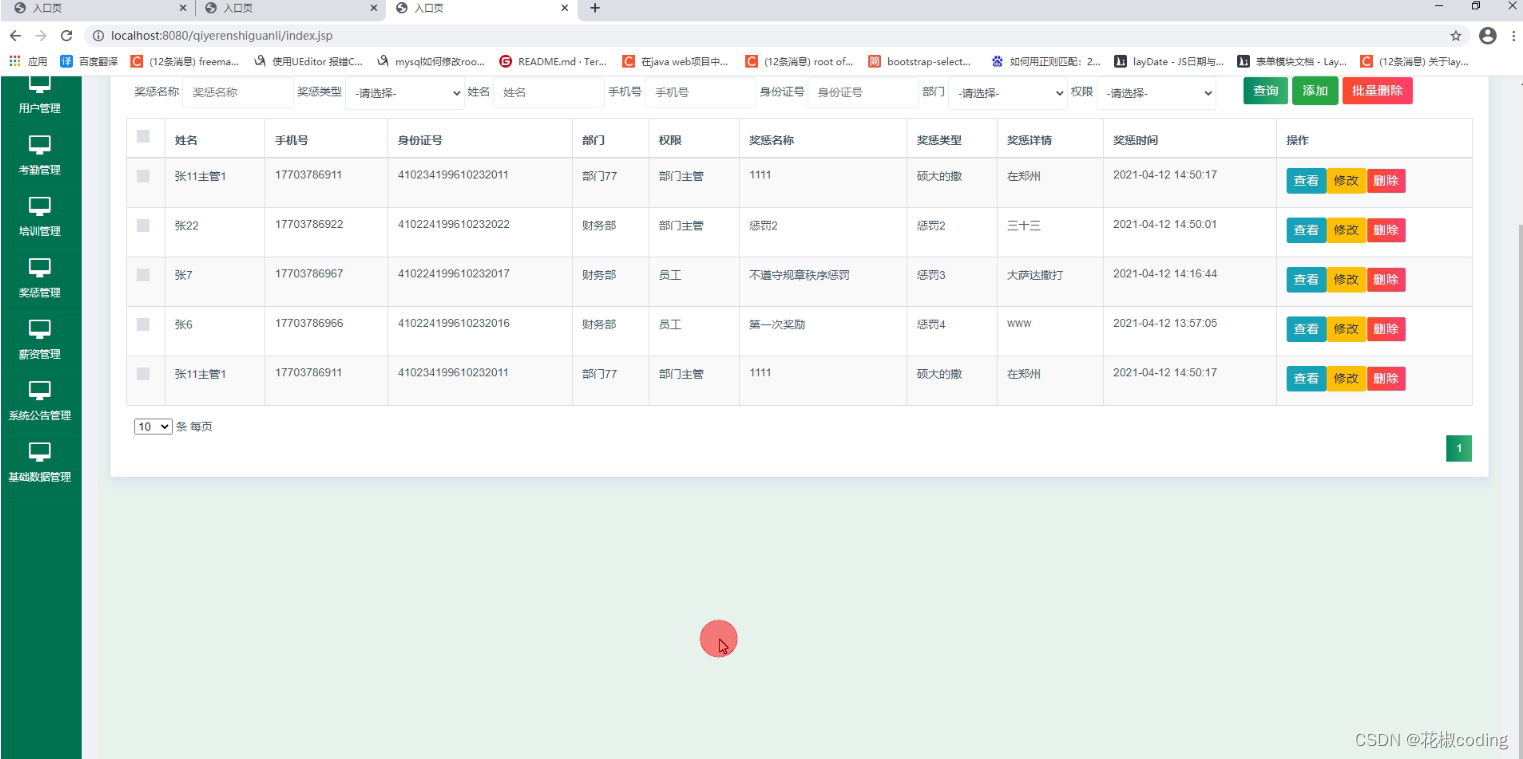1523x759 pixels.
Task: Open the 权限 filter dropdown
Action: (1156, 92)
